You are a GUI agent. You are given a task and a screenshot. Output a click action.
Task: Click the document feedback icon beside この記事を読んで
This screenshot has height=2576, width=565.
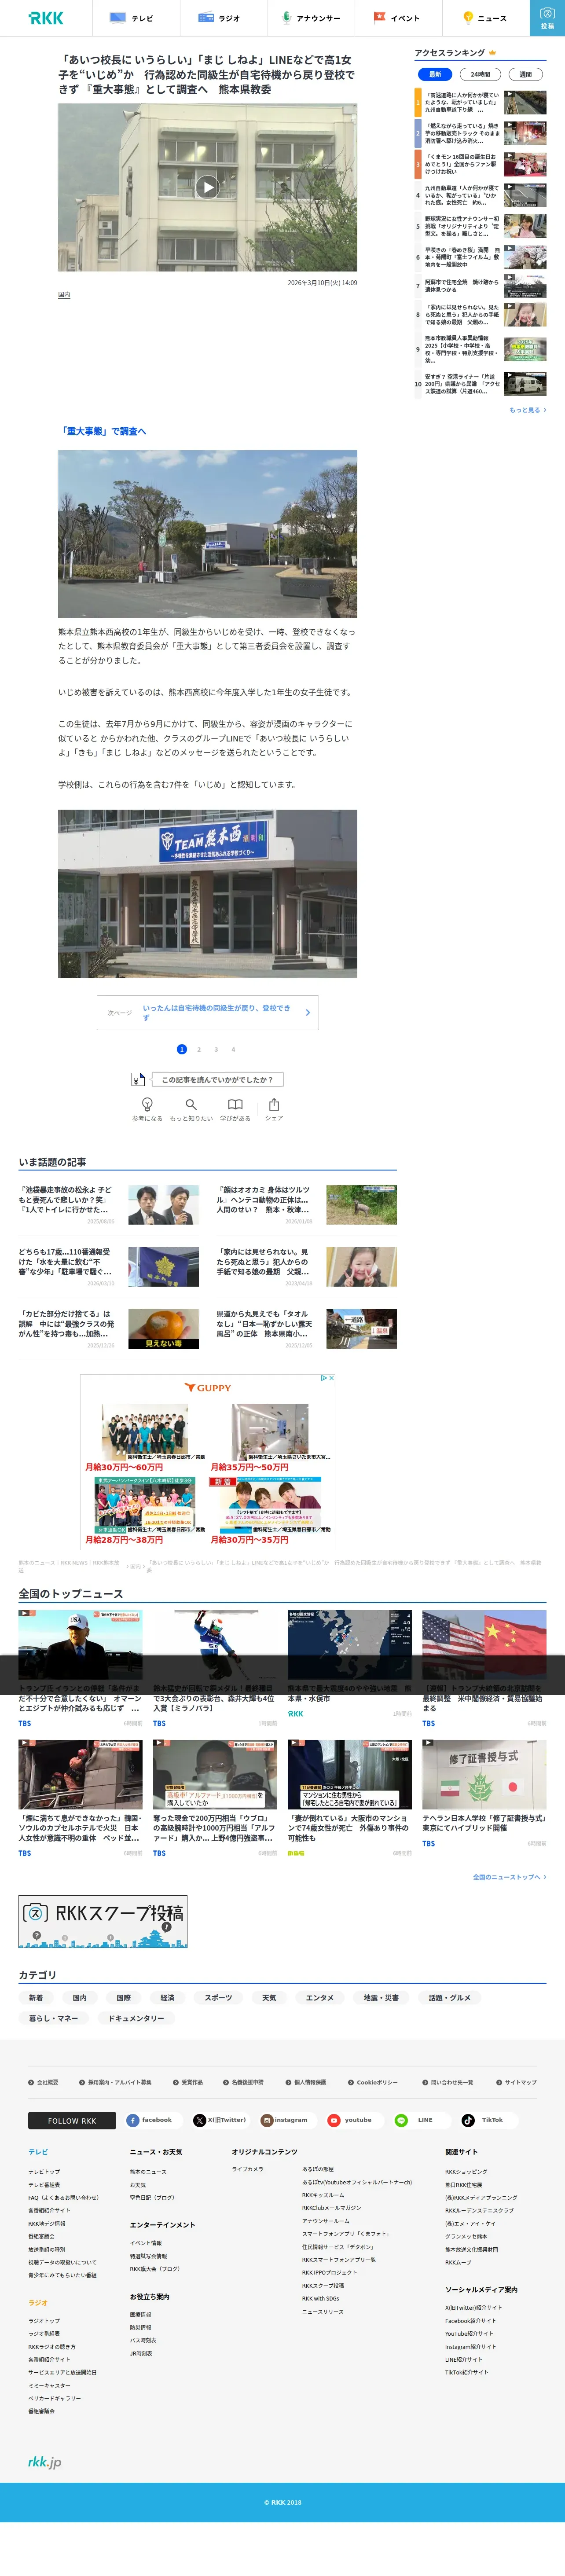click(x=138, y=1079)
